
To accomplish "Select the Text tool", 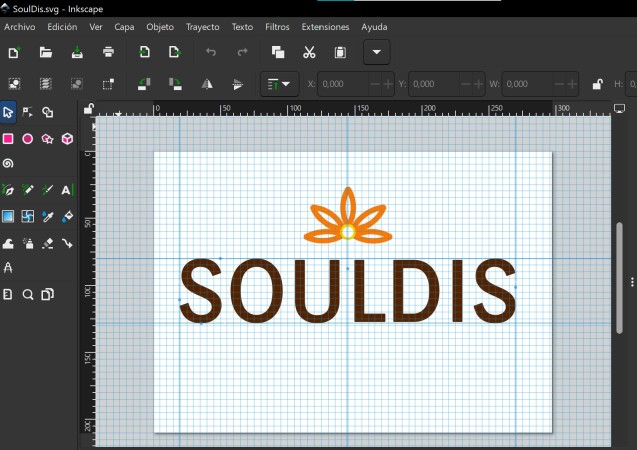I will point(67,190).
